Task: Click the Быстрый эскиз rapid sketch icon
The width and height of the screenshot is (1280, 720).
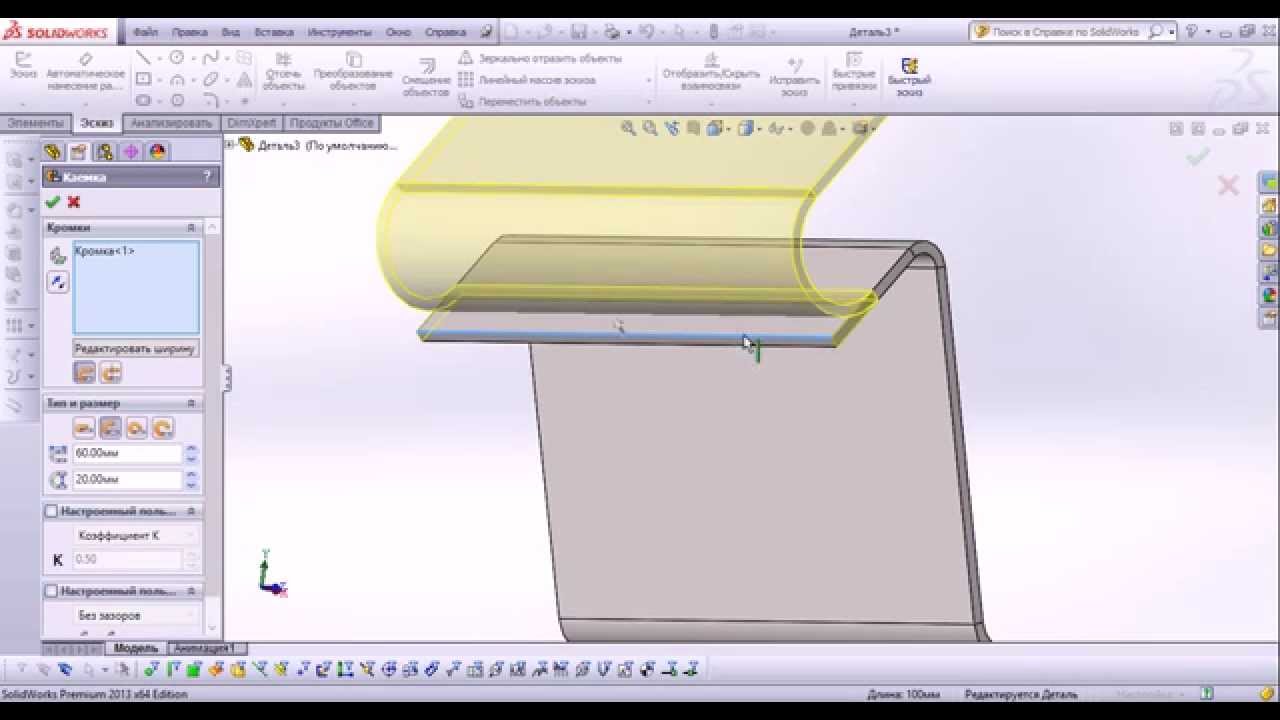Action: 909,77
